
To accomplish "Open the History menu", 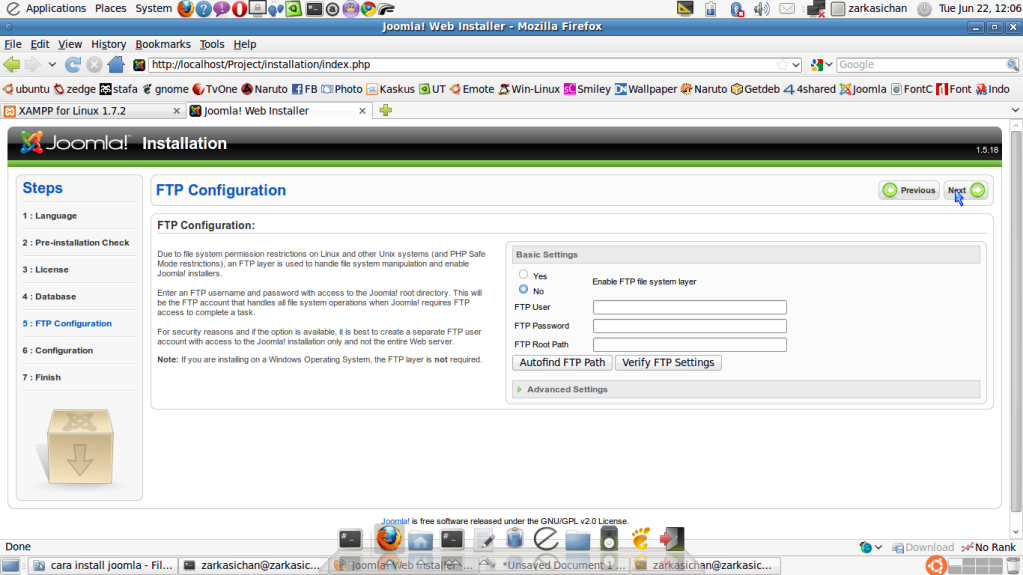I will click(108, 44).
